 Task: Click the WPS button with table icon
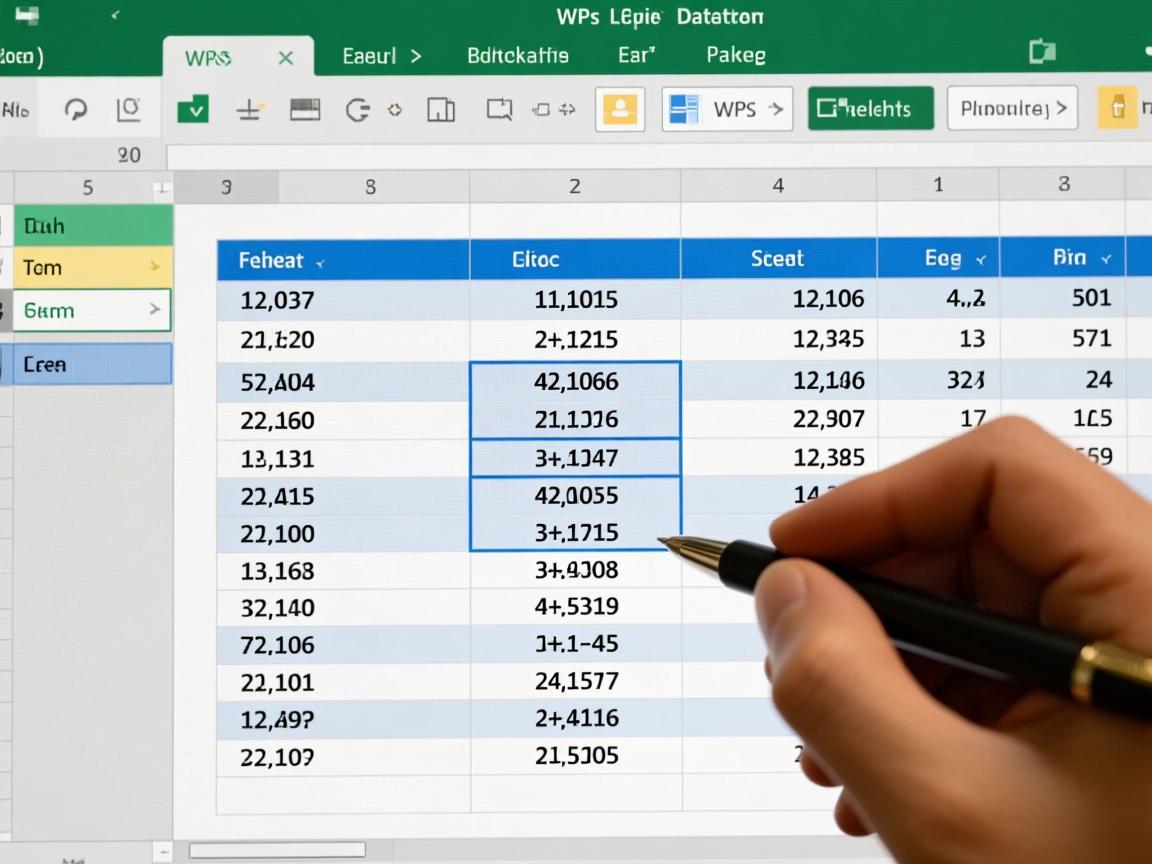pyautogui.click(x=727, y=109)
